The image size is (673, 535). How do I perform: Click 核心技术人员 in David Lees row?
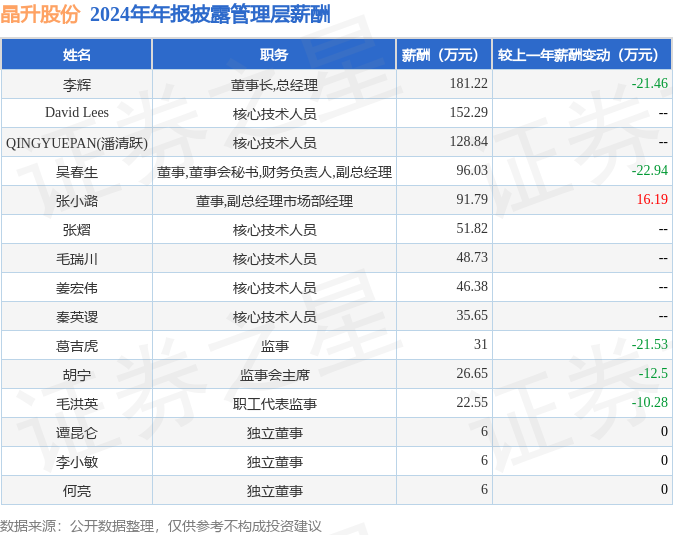pyautogui.click(x=274, y=114)
